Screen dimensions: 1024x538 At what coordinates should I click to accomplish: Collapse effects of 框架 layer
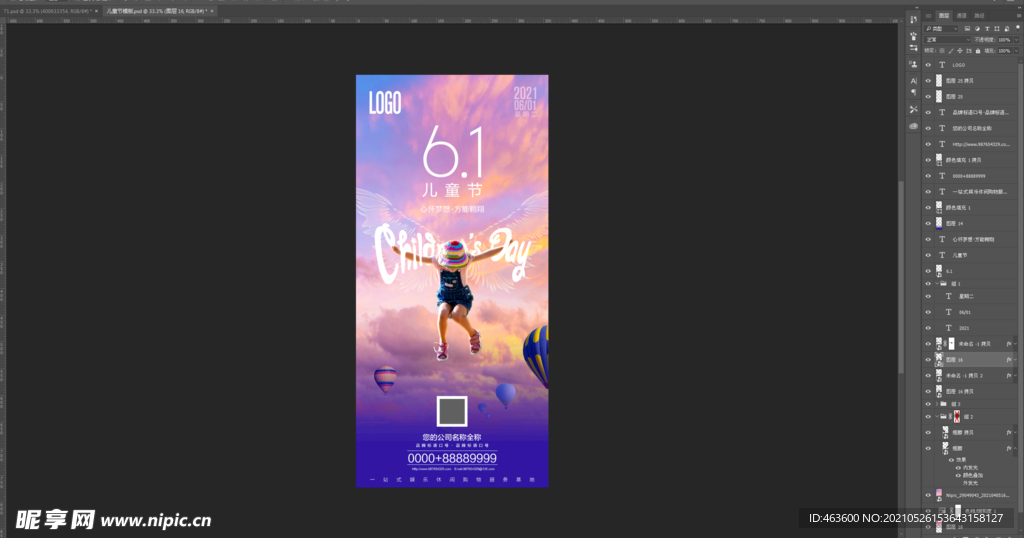pos(1015,448)
